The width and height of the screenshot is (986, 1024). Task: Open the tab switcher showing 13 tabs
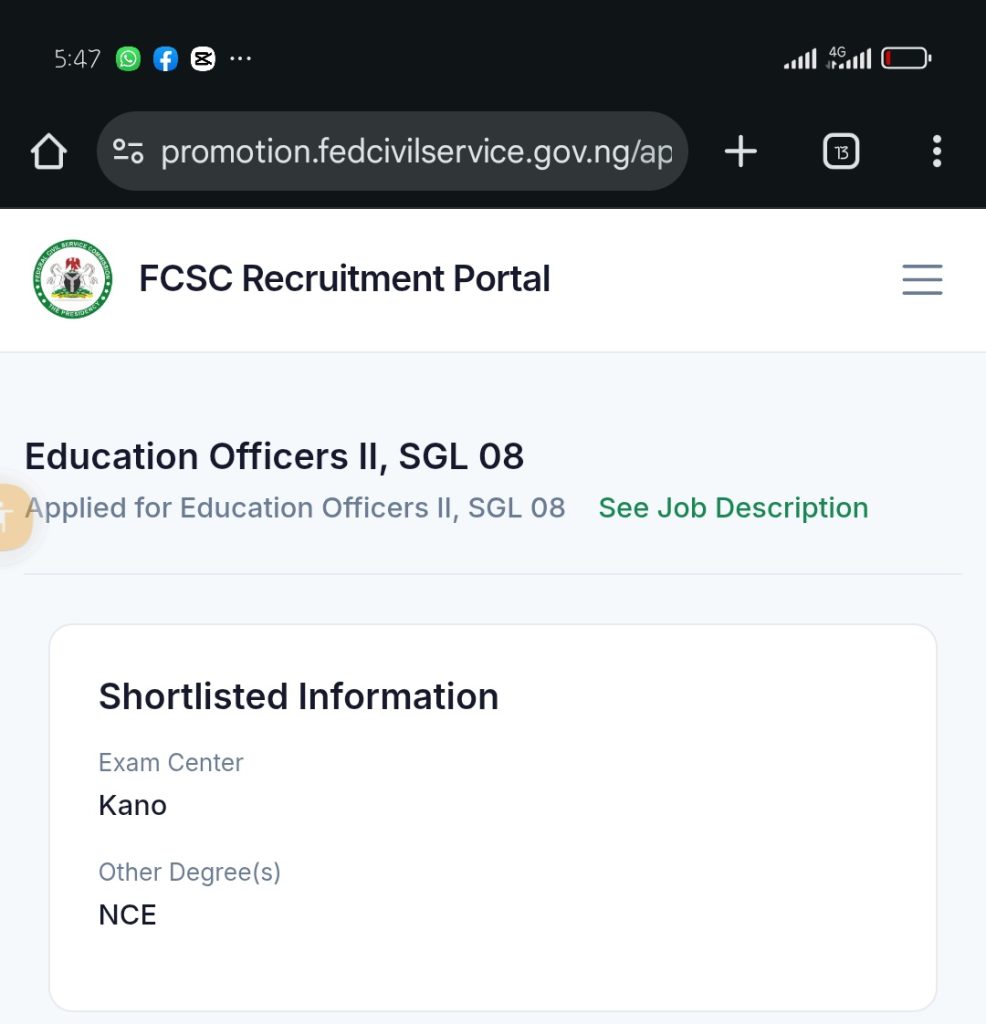[841, 152]
